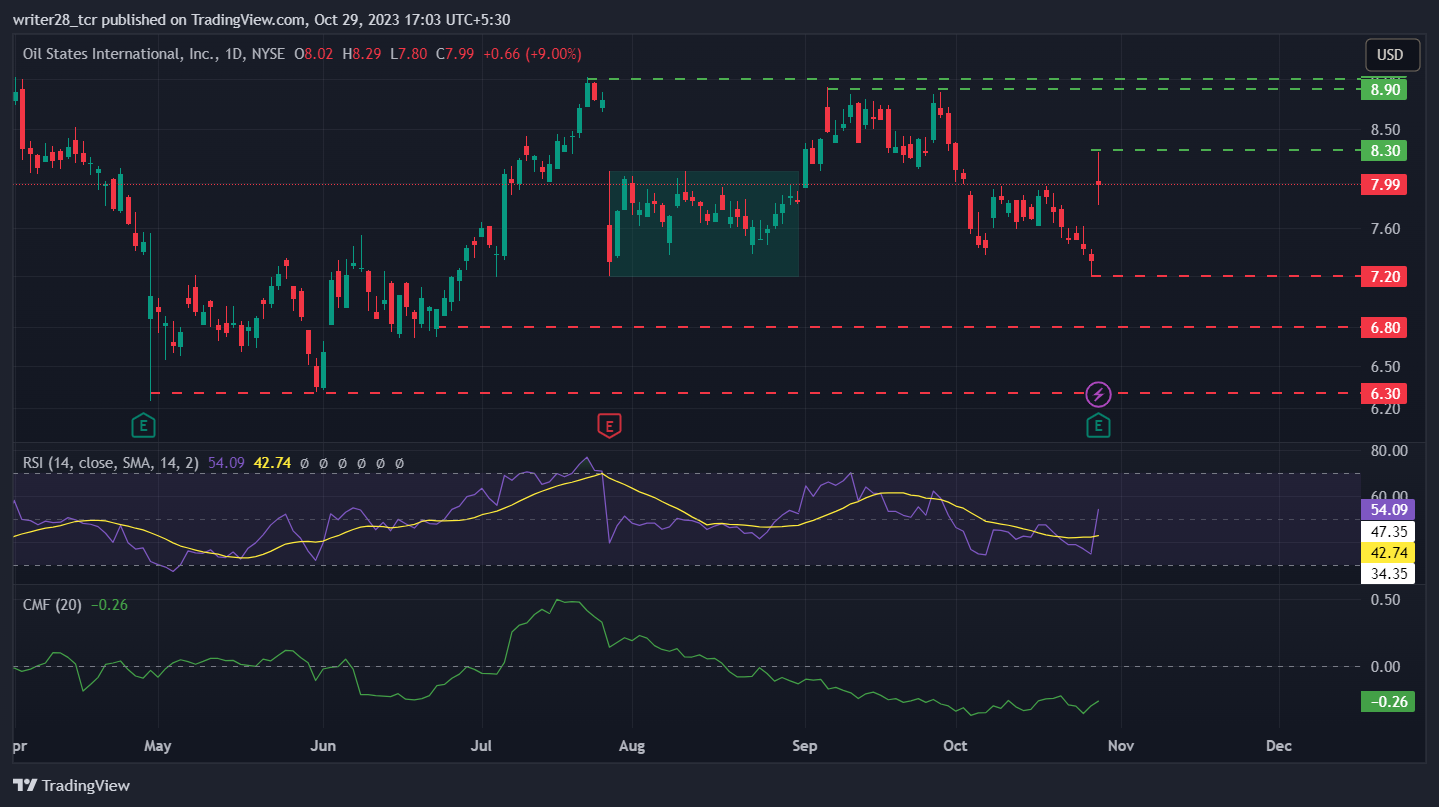Click the 6.50 price axis tick
Screen dimensions: 1439x807
click(x=1385, y=366)
